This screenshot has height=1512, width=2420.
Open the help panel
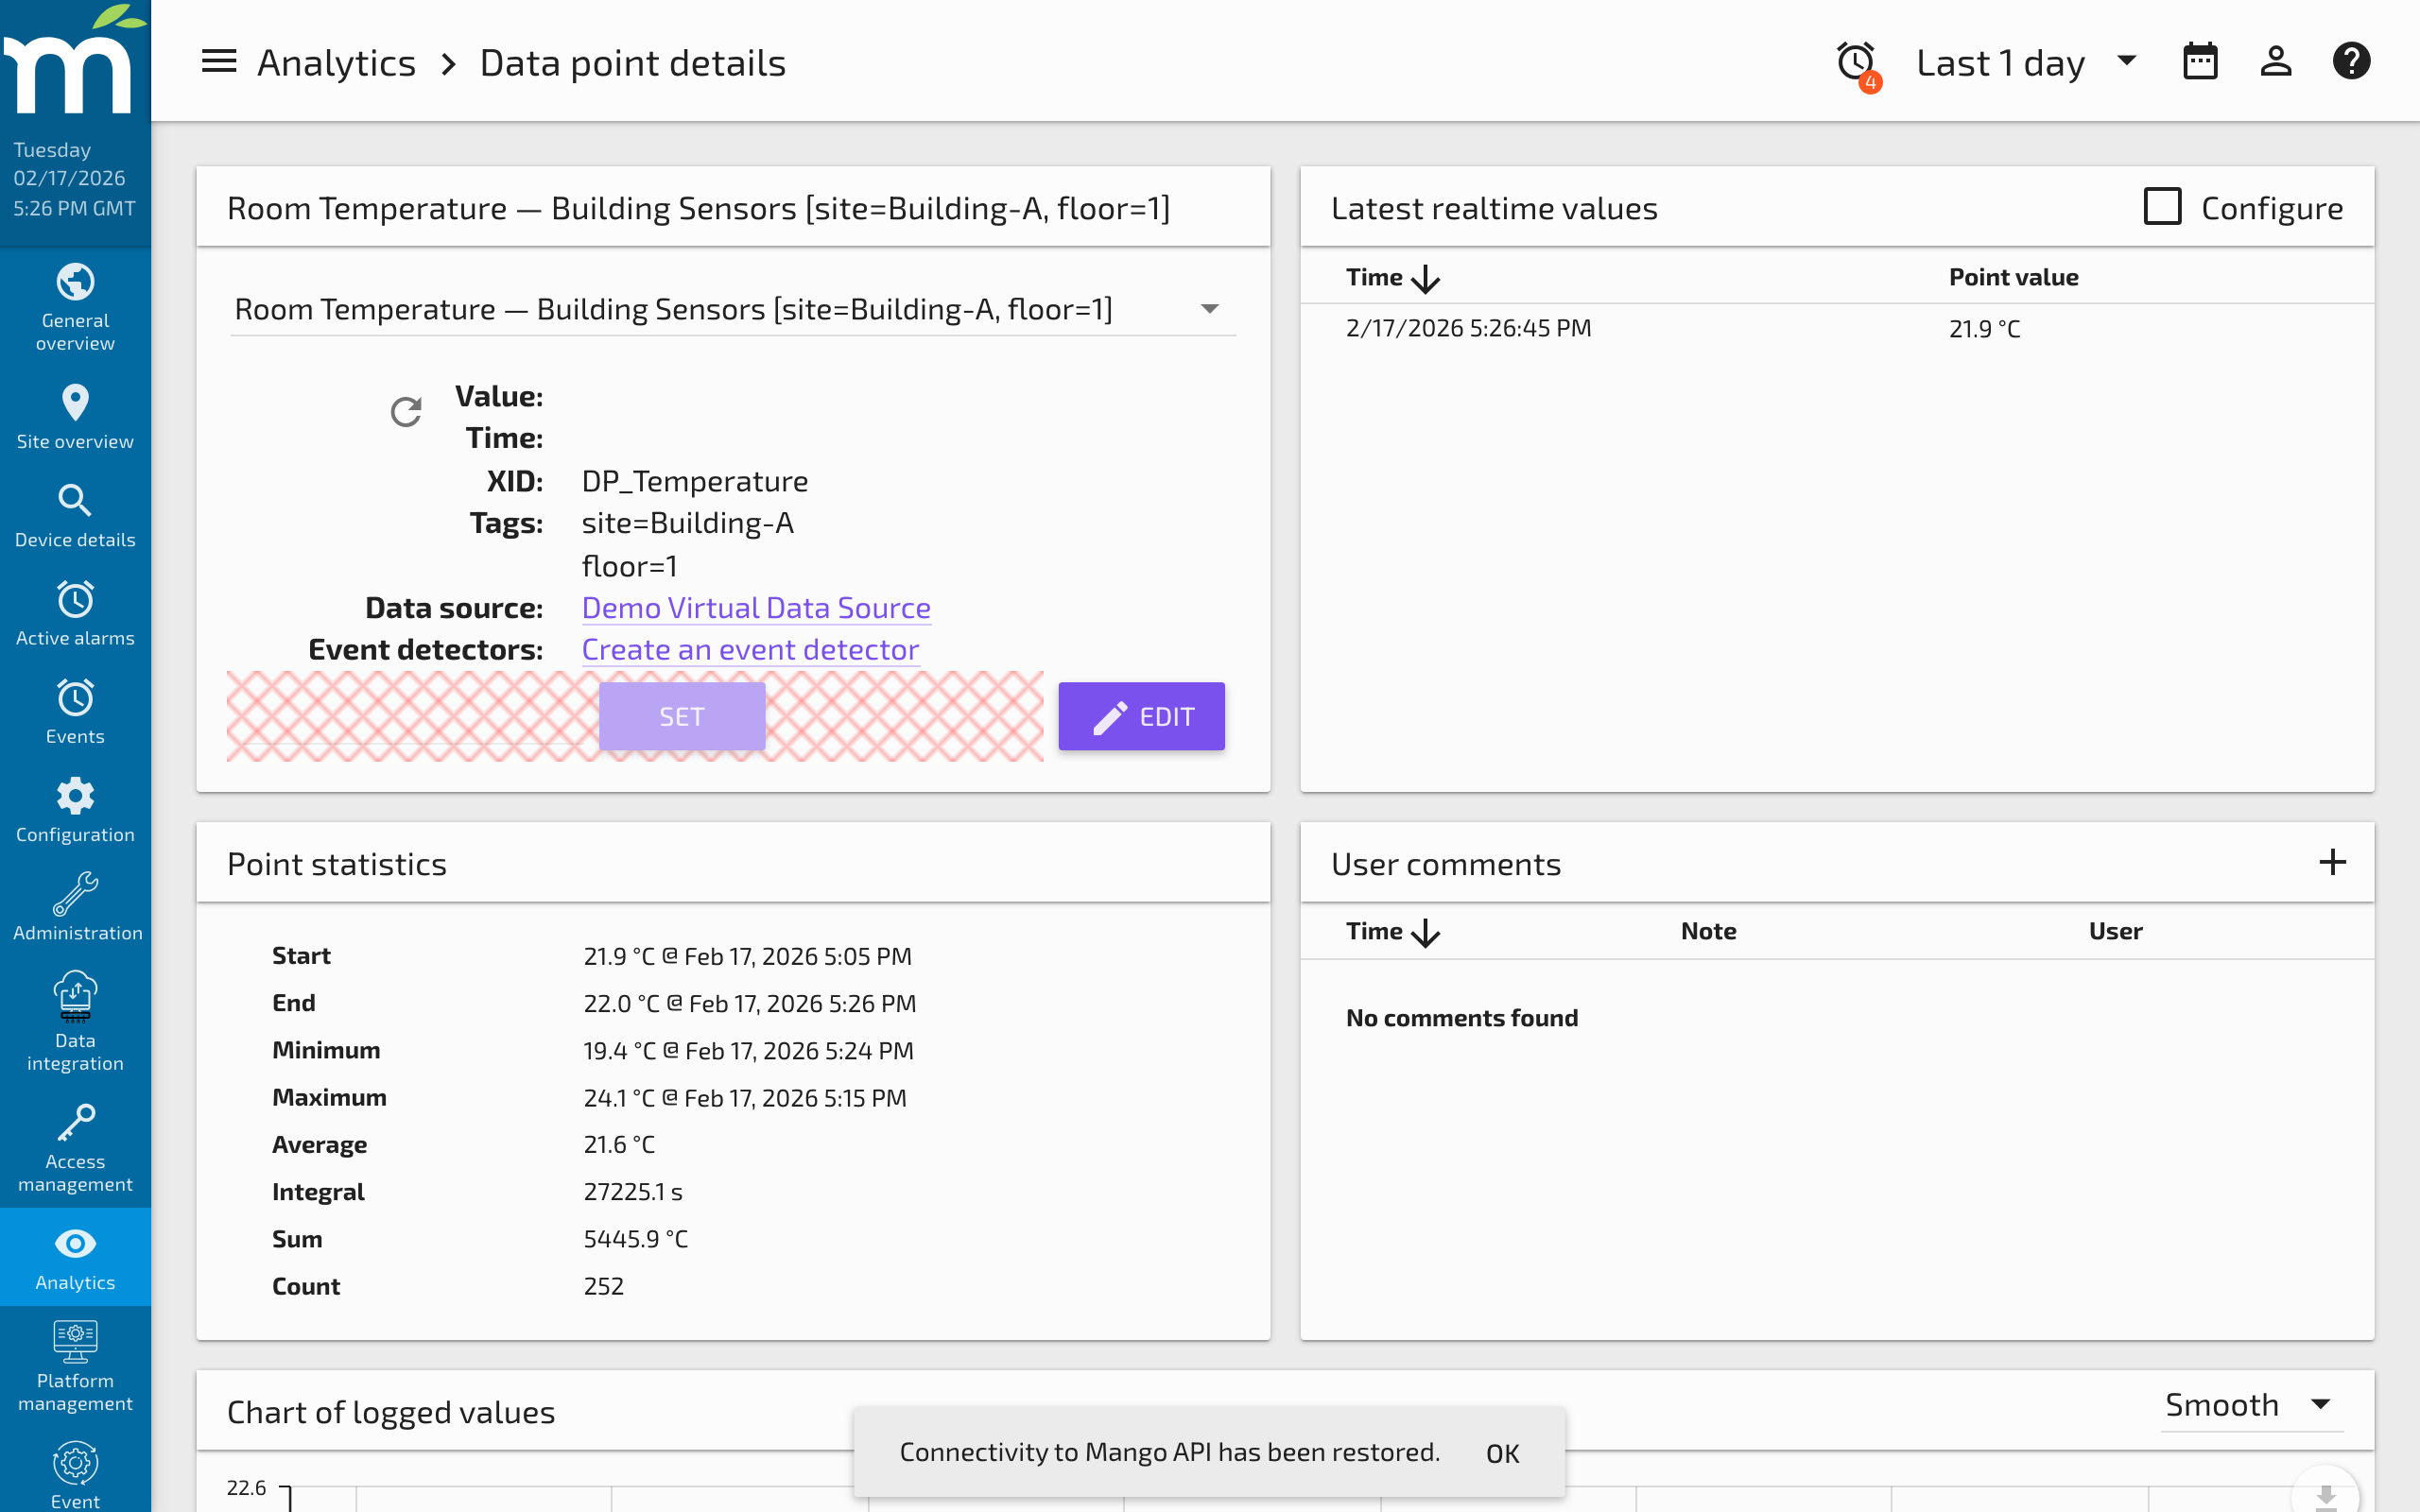tap(2352, 61)
